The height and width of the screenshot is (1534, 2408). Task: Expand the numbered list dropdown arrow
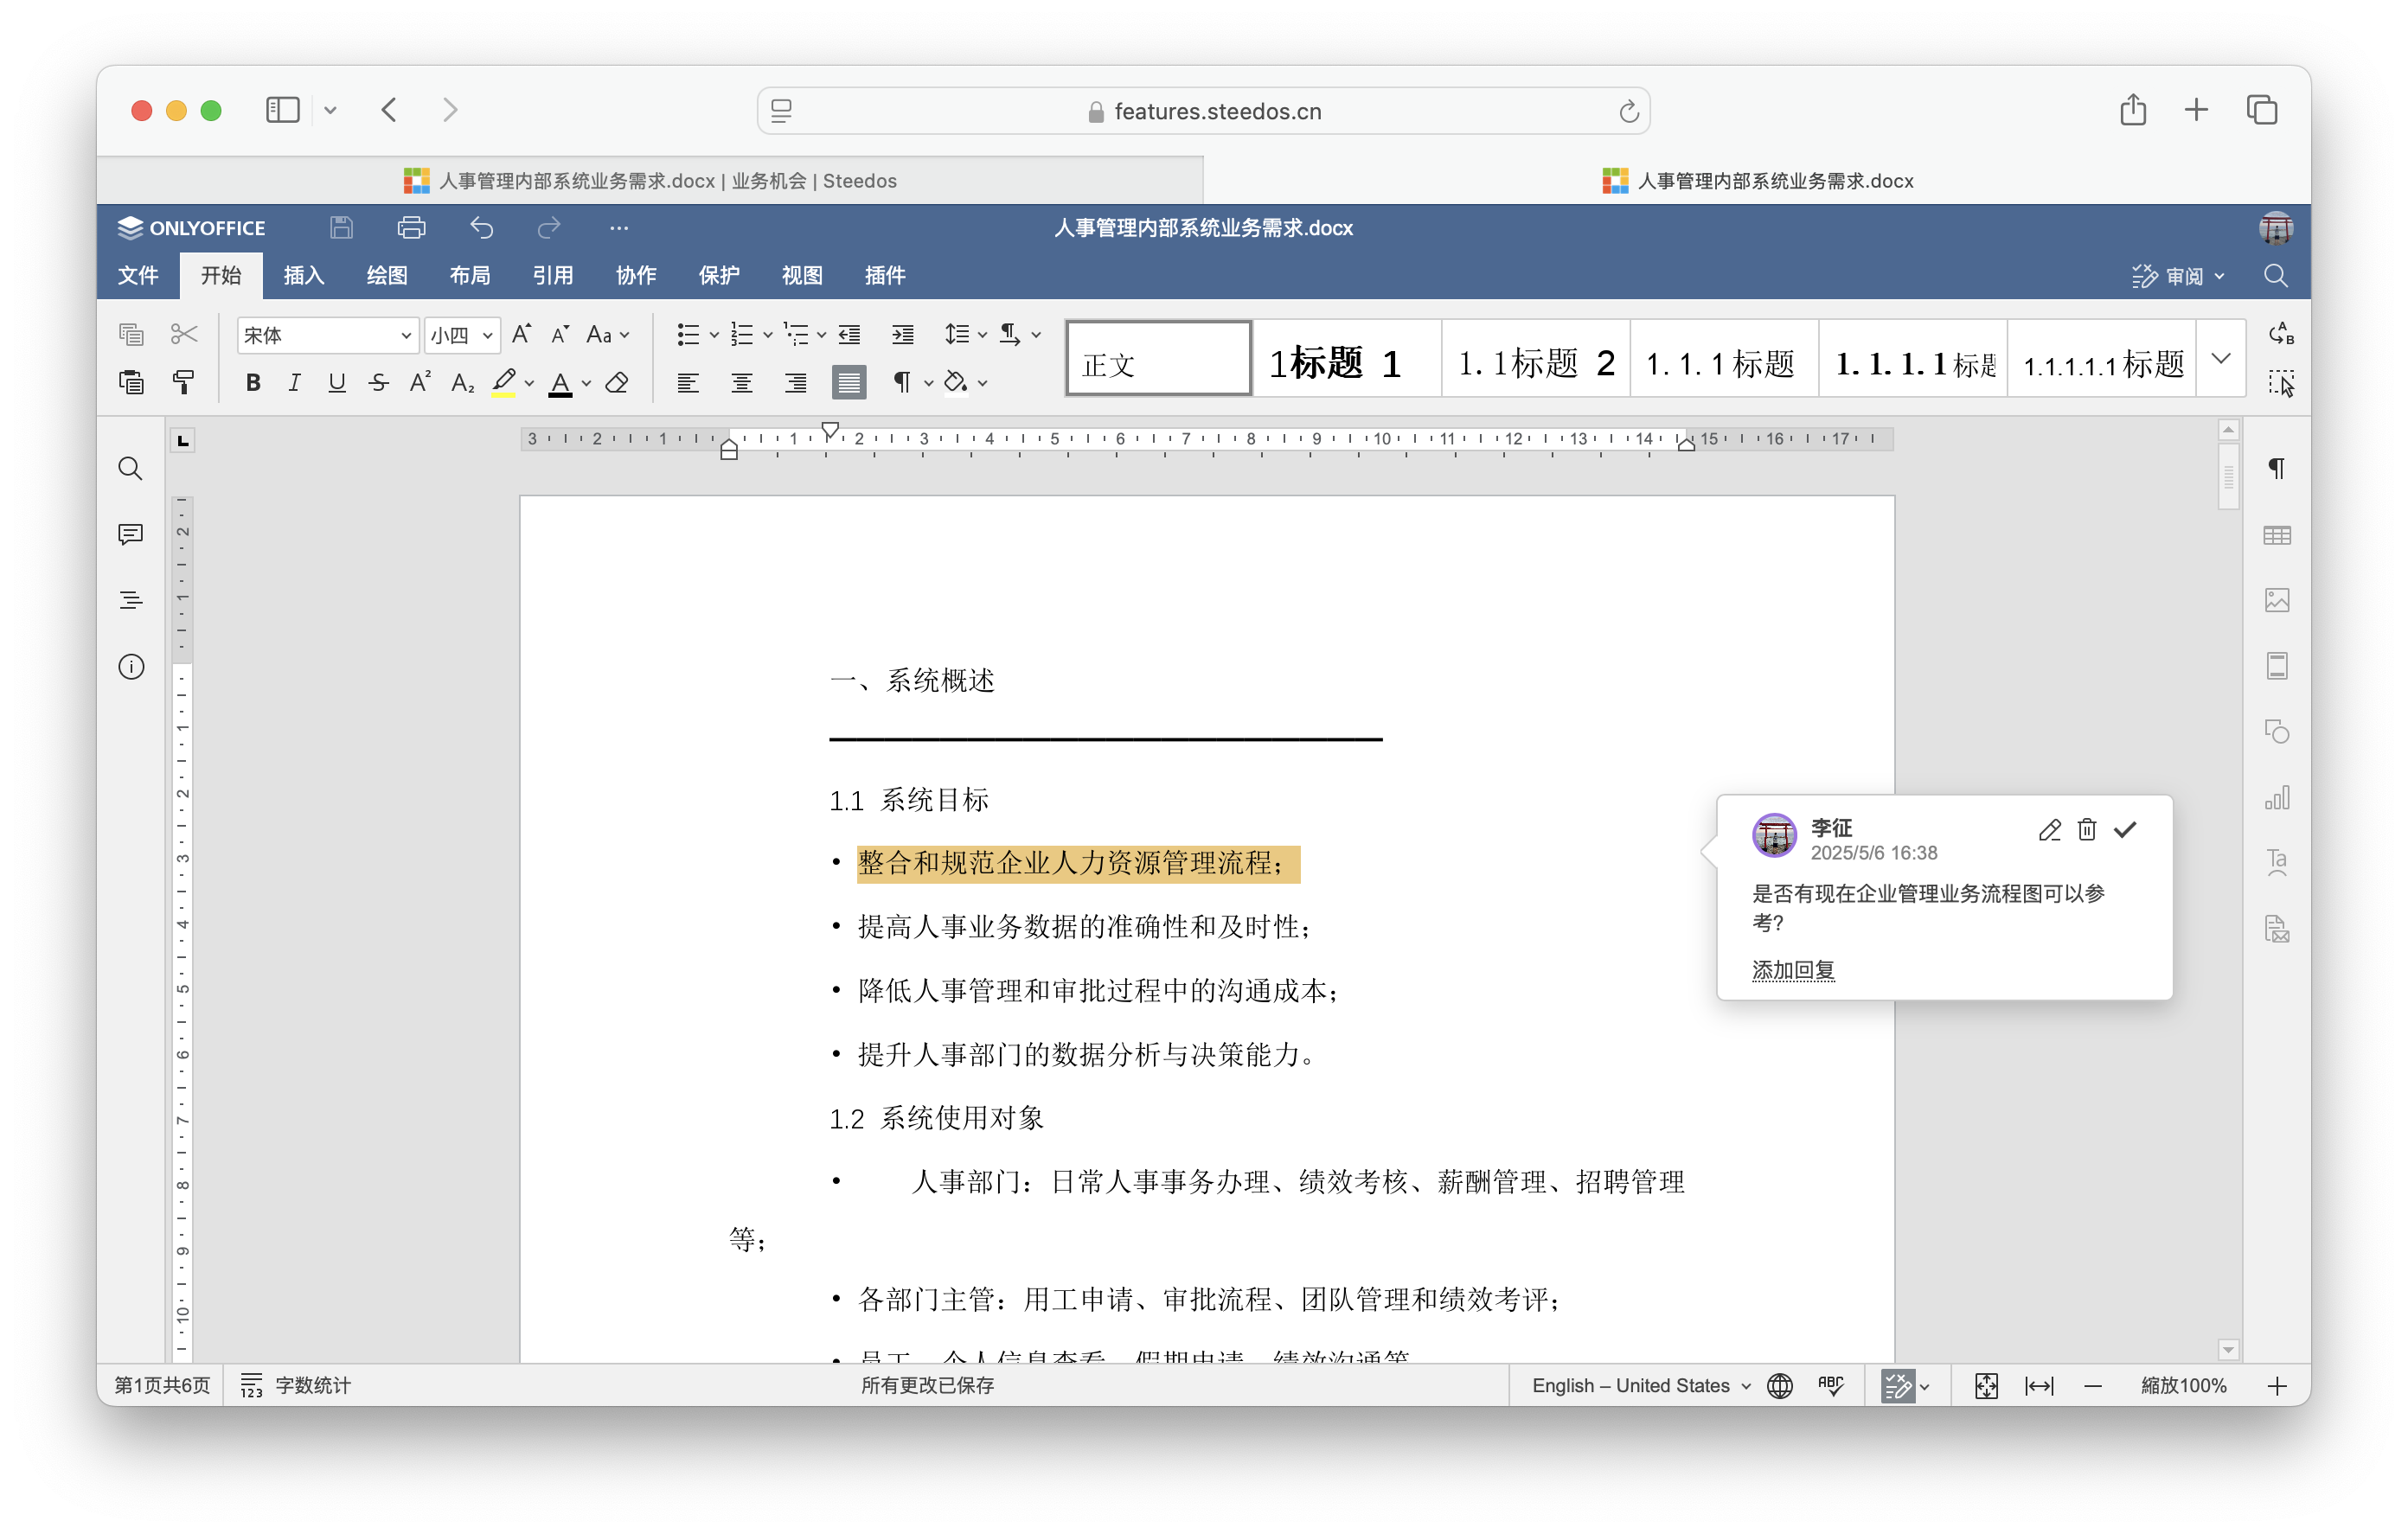tap(768, 335)
